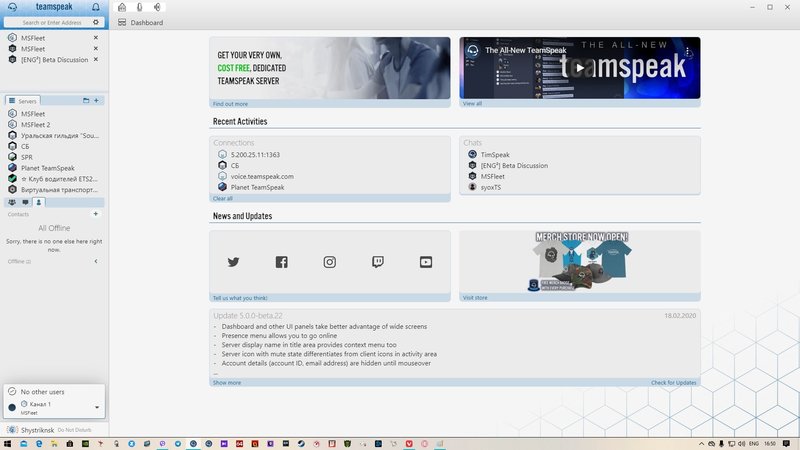Screen dimensions: 800x450
Task: Click Check for Updates
Action: [673, 383]
